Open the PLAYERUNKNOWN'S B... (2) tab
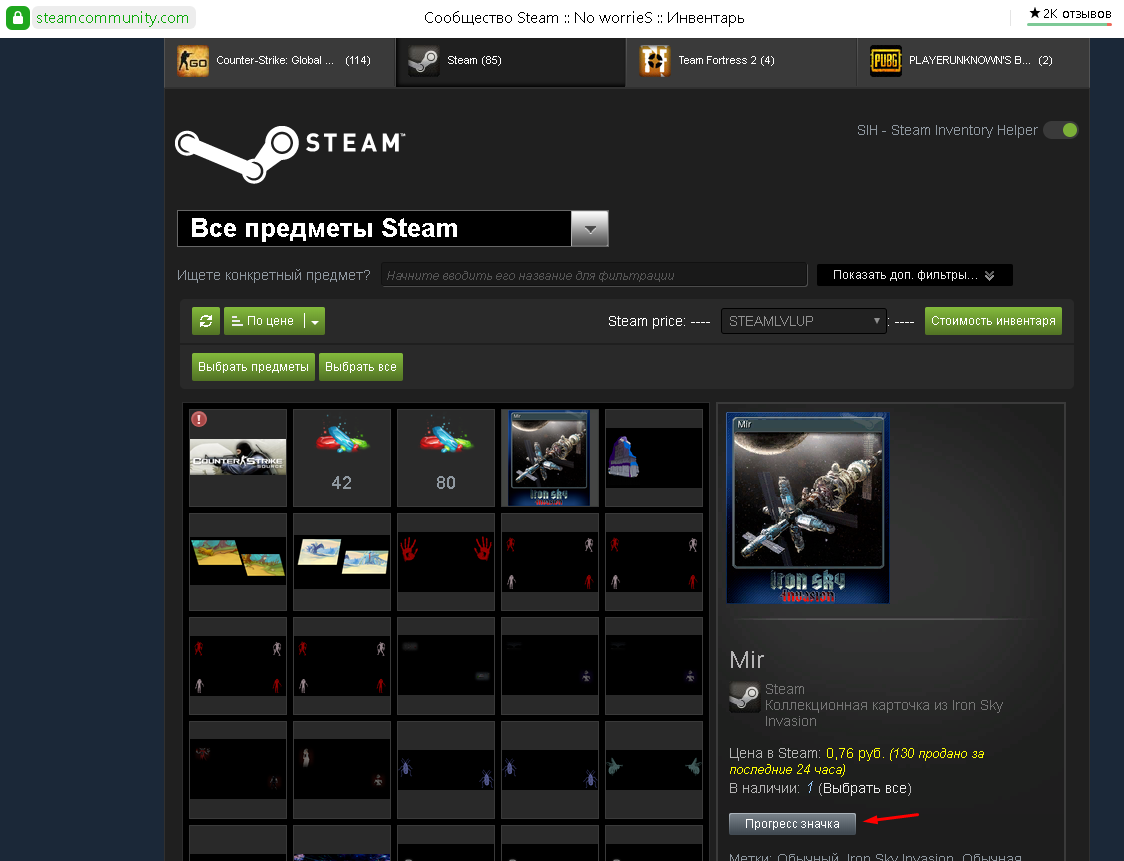 click(973, 62)
